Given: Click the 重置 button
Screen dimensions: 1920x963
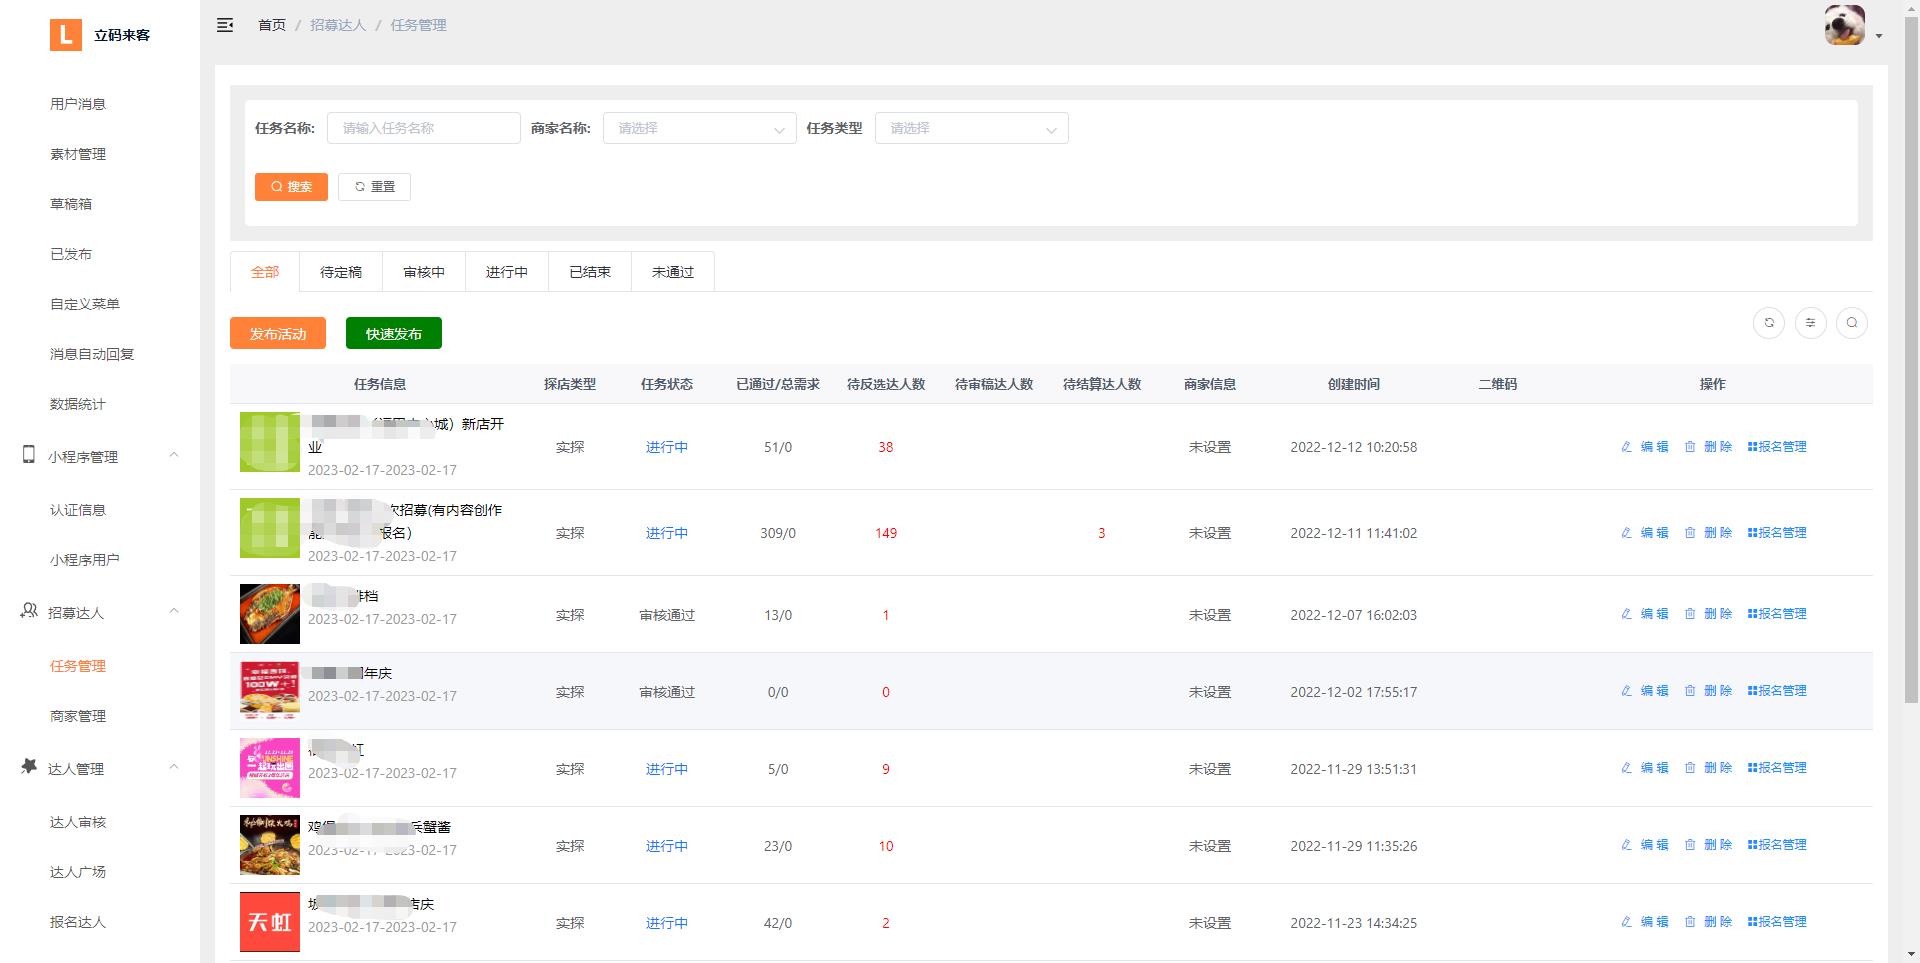Looking at the screenshot, I should click(x=374, y=187).
